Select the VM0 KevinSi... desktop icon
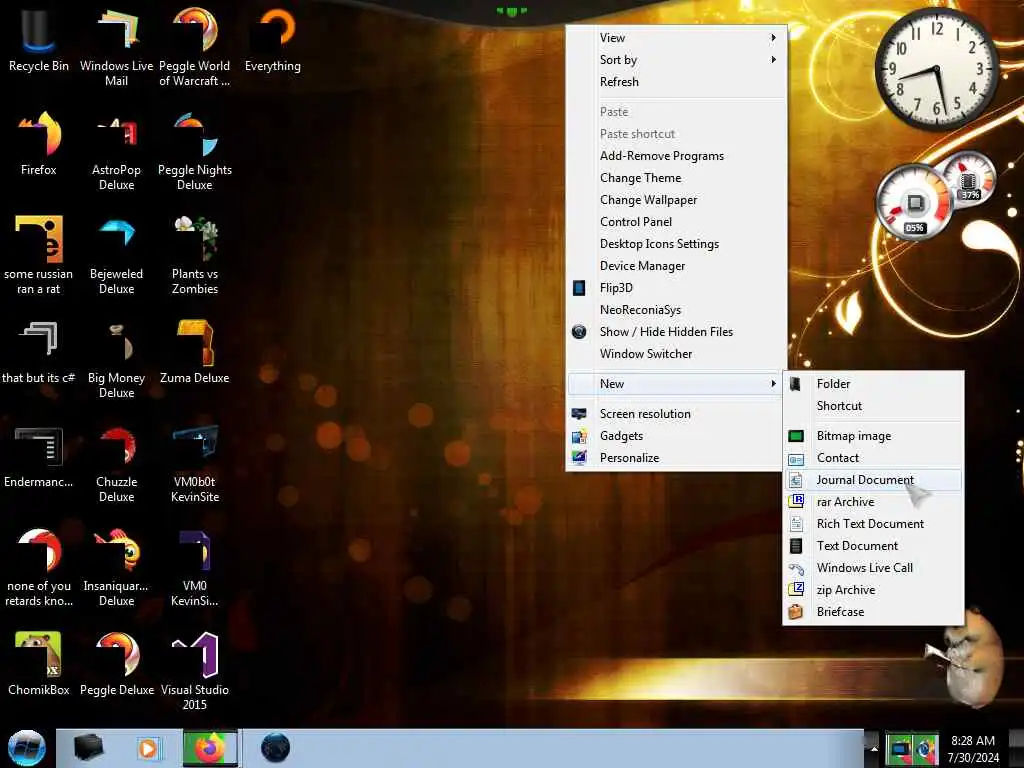This screenshot has width=1024, height=768. (x=195, y=567)
